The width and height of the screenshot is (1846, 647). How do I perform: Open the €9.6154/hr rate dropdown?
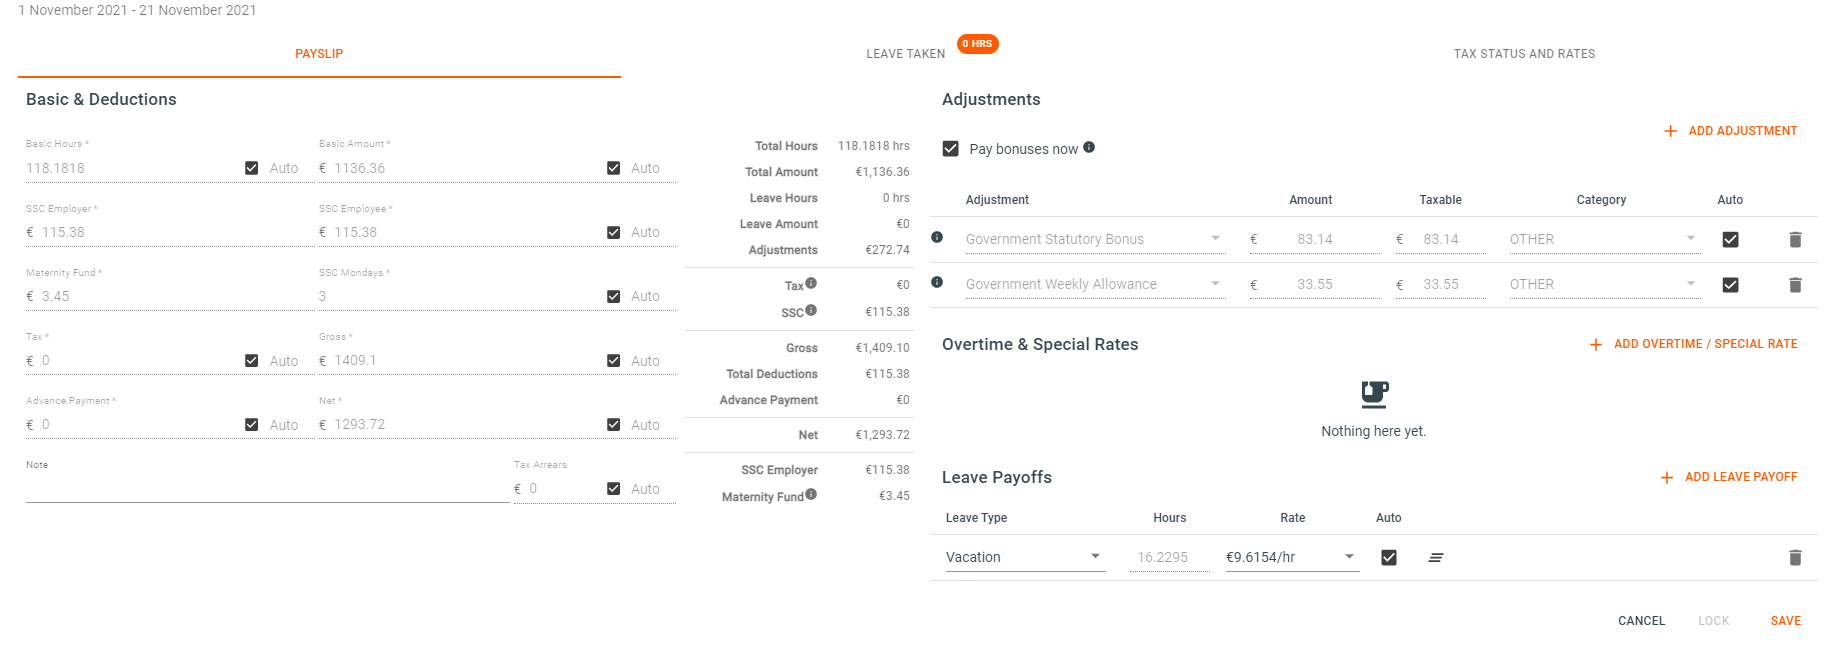point(1293,557)
